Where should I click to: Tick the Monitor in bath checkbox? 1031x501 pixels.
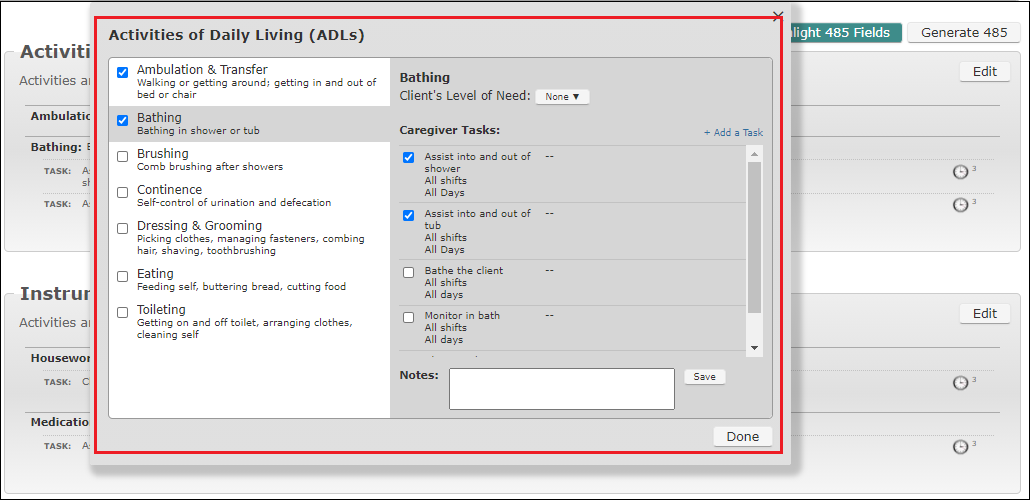tap(408, 317)
